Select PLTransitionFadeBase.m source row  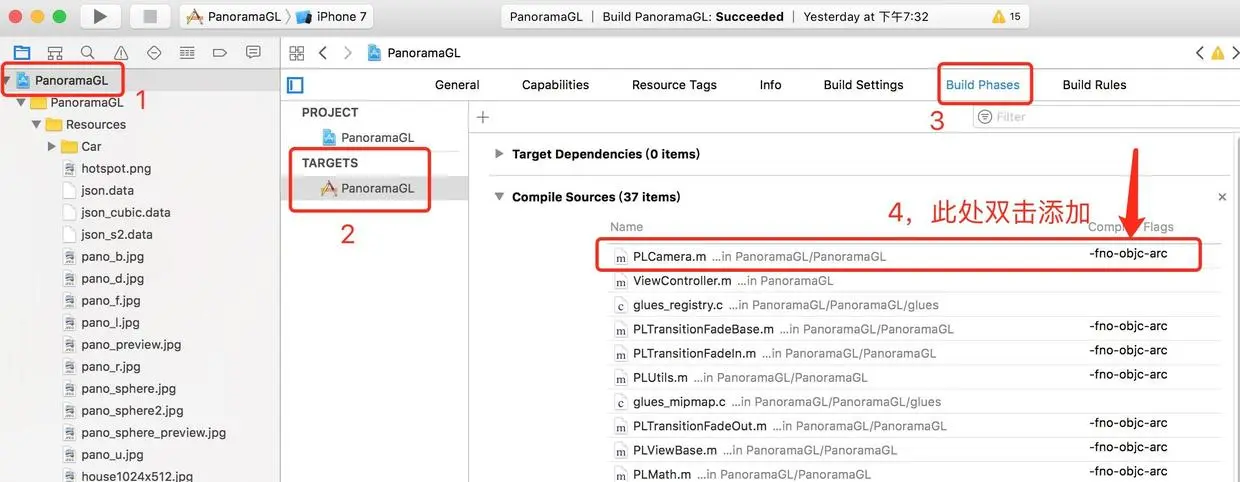point(915,329)
